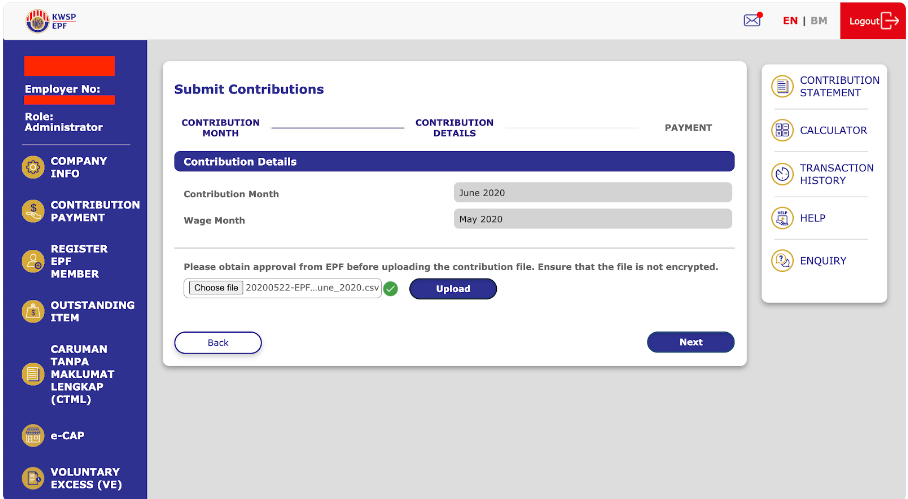Select the Payment step label
The width and height of the screenshot is (908, 499).
(688, 128)
